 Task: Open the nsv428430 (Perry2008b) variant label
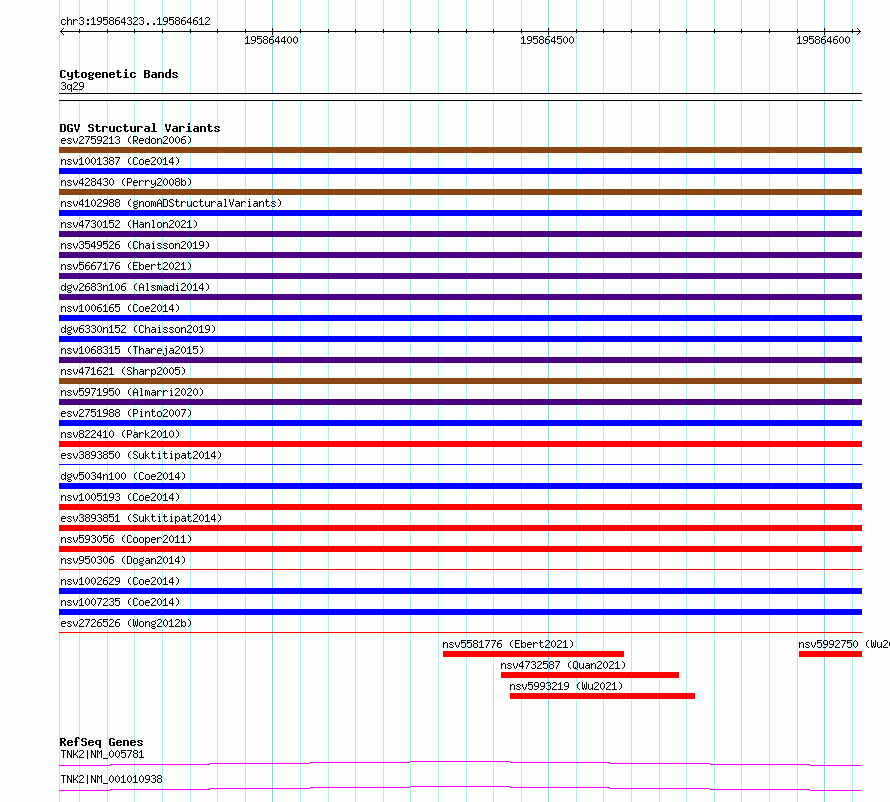click(126, 182)
